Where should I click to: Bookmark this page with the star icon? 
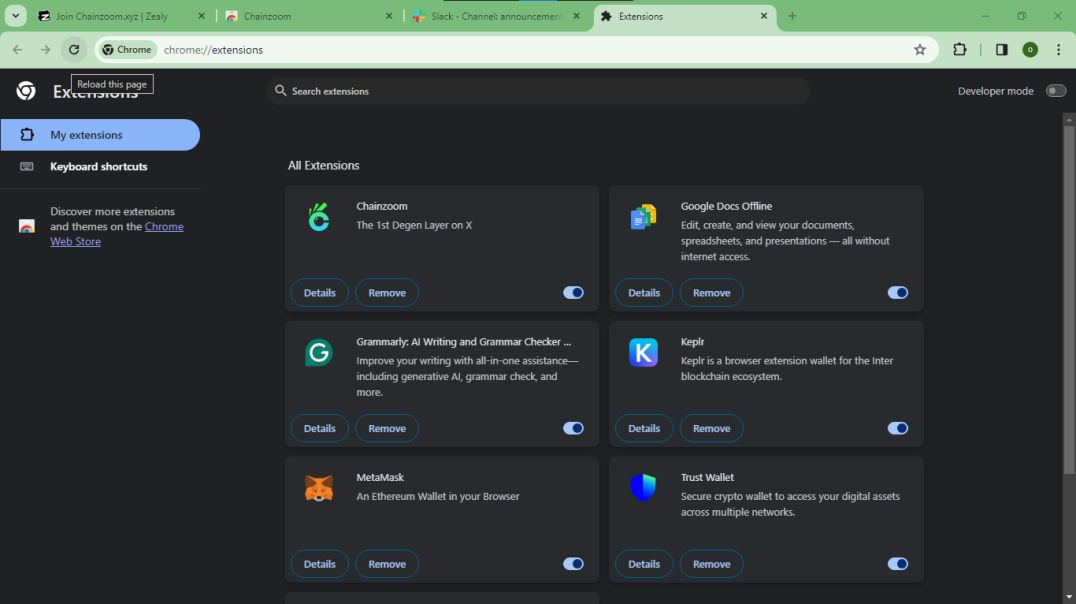920,49
